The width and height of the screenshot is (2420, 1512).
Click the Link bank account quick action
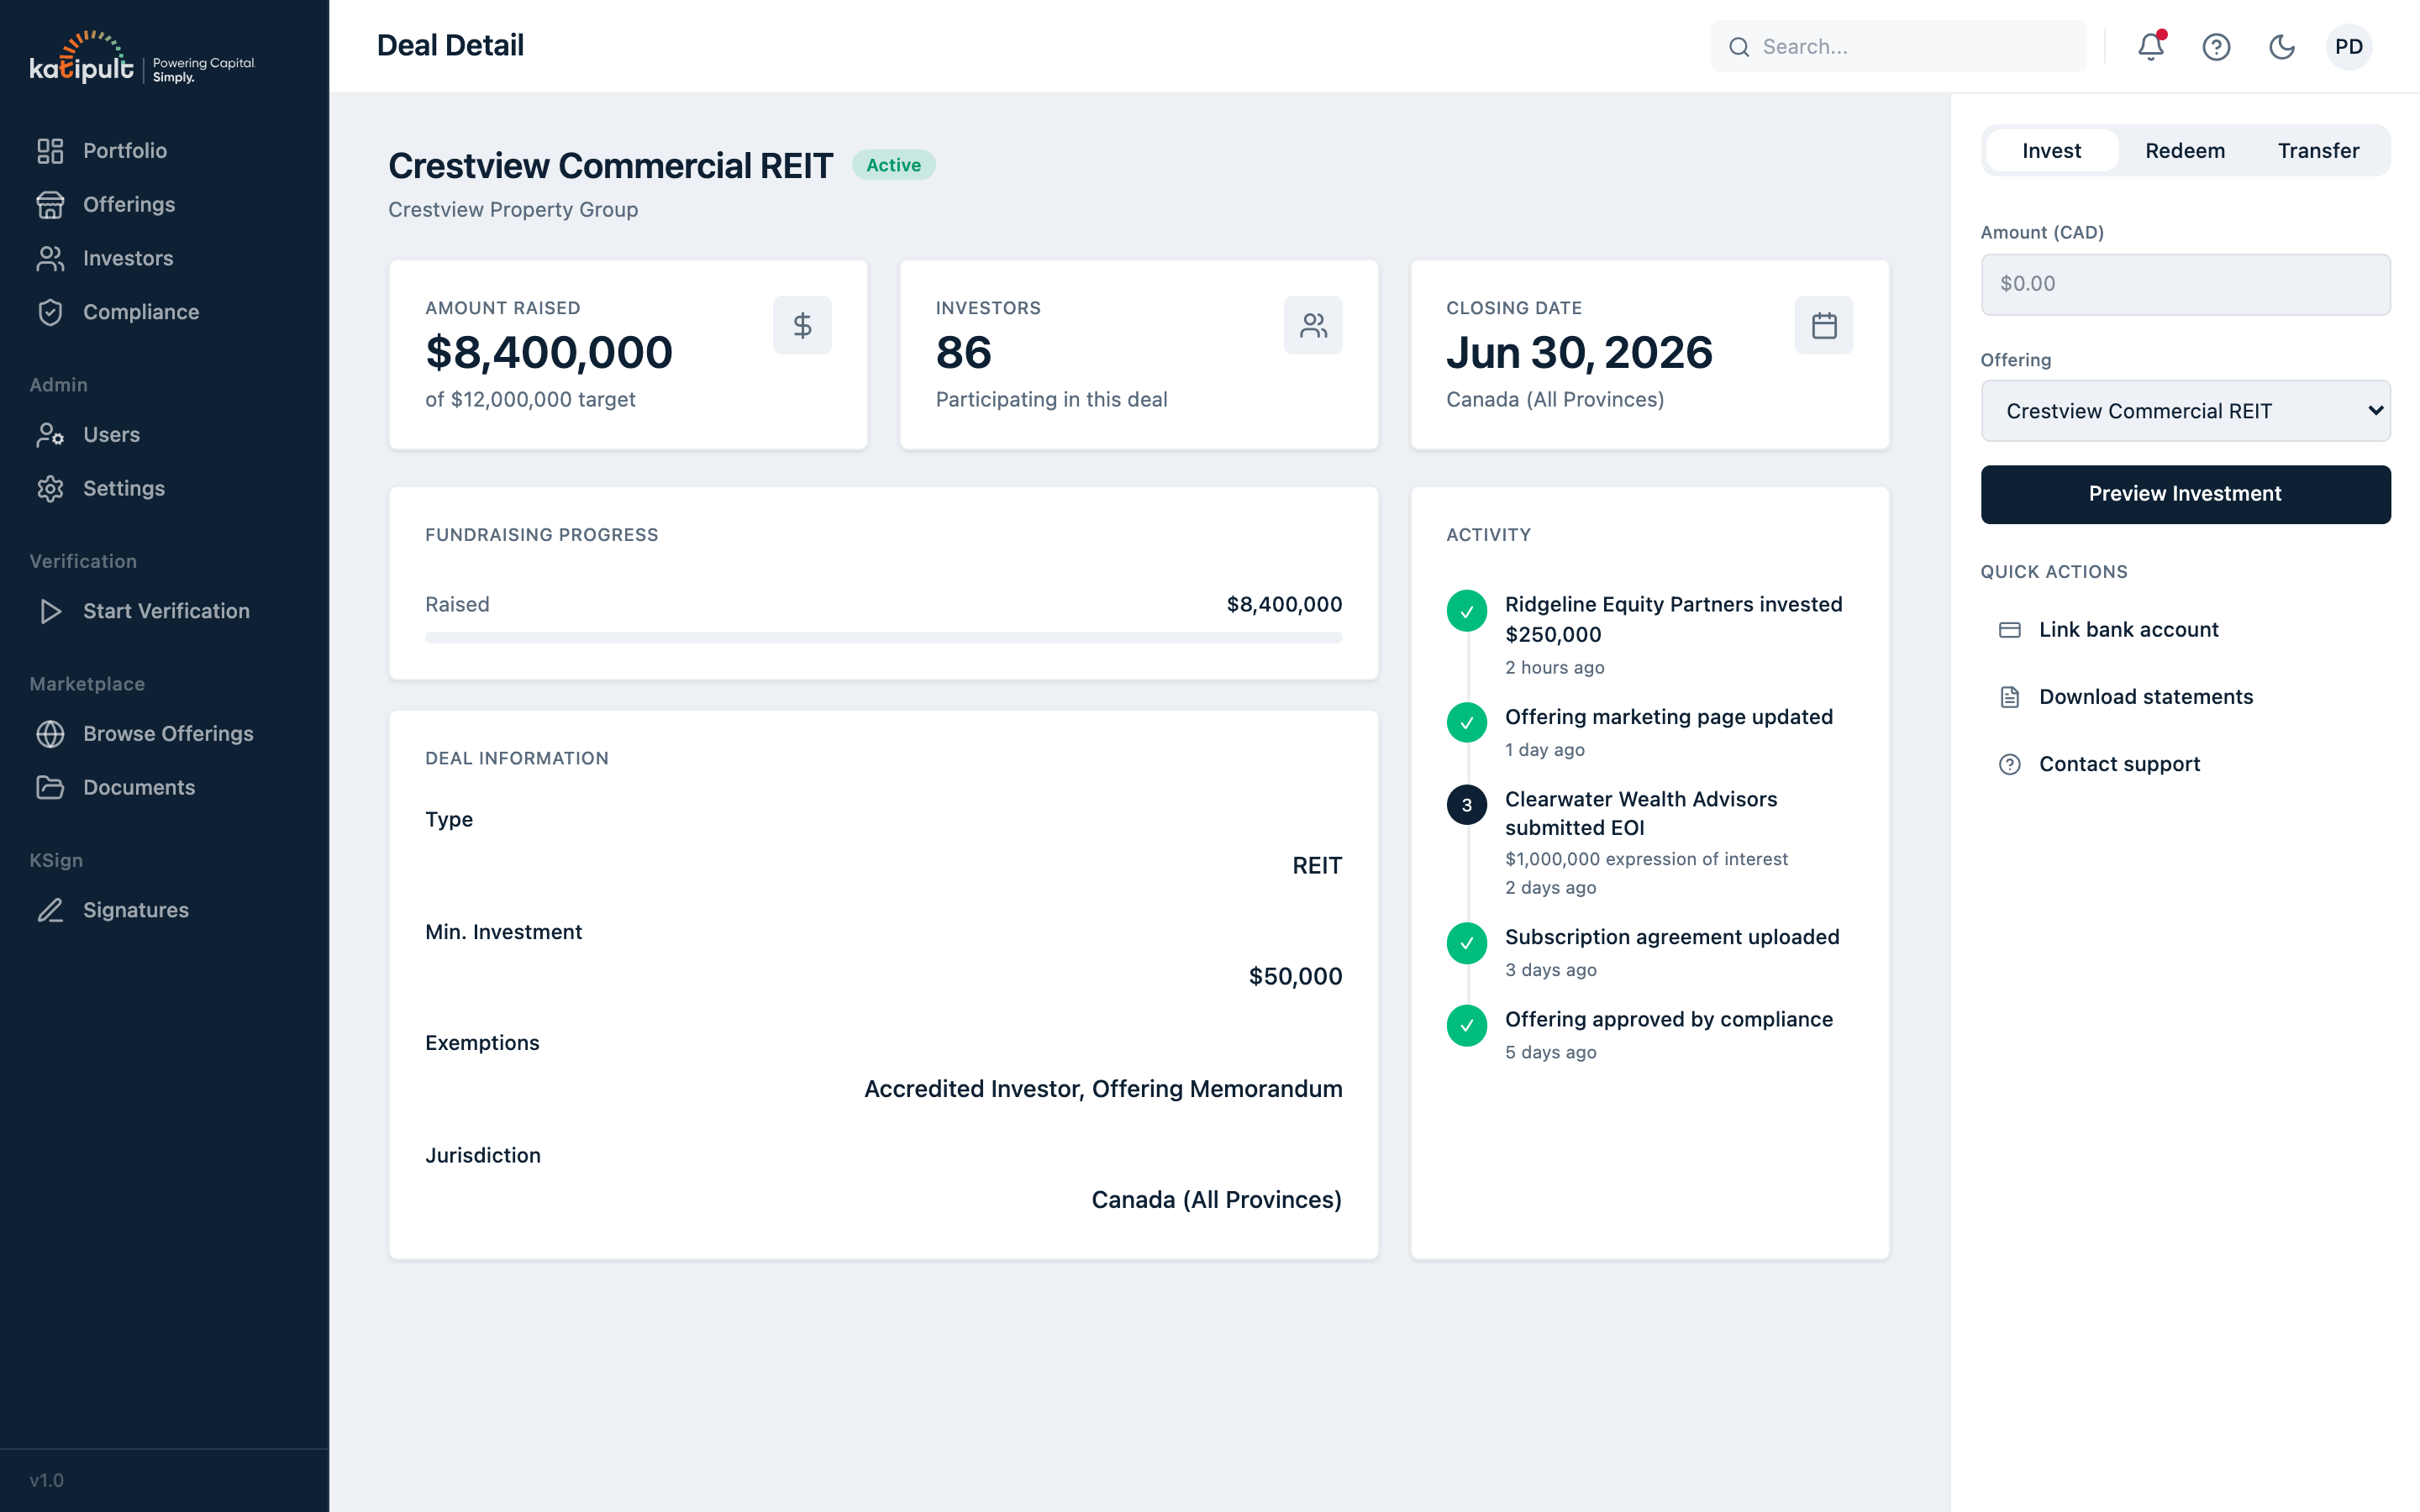[2128, 630]
